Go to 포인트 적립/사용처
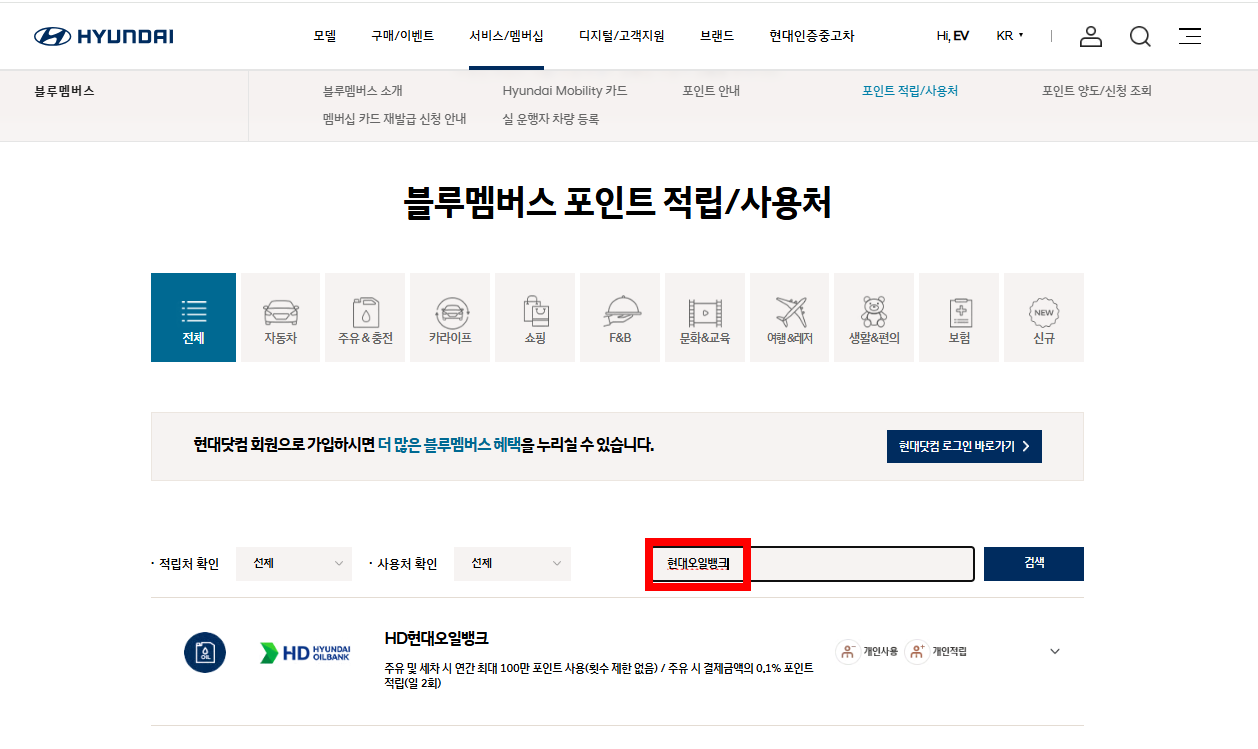 pyautogui.click(x=910, y=91)
